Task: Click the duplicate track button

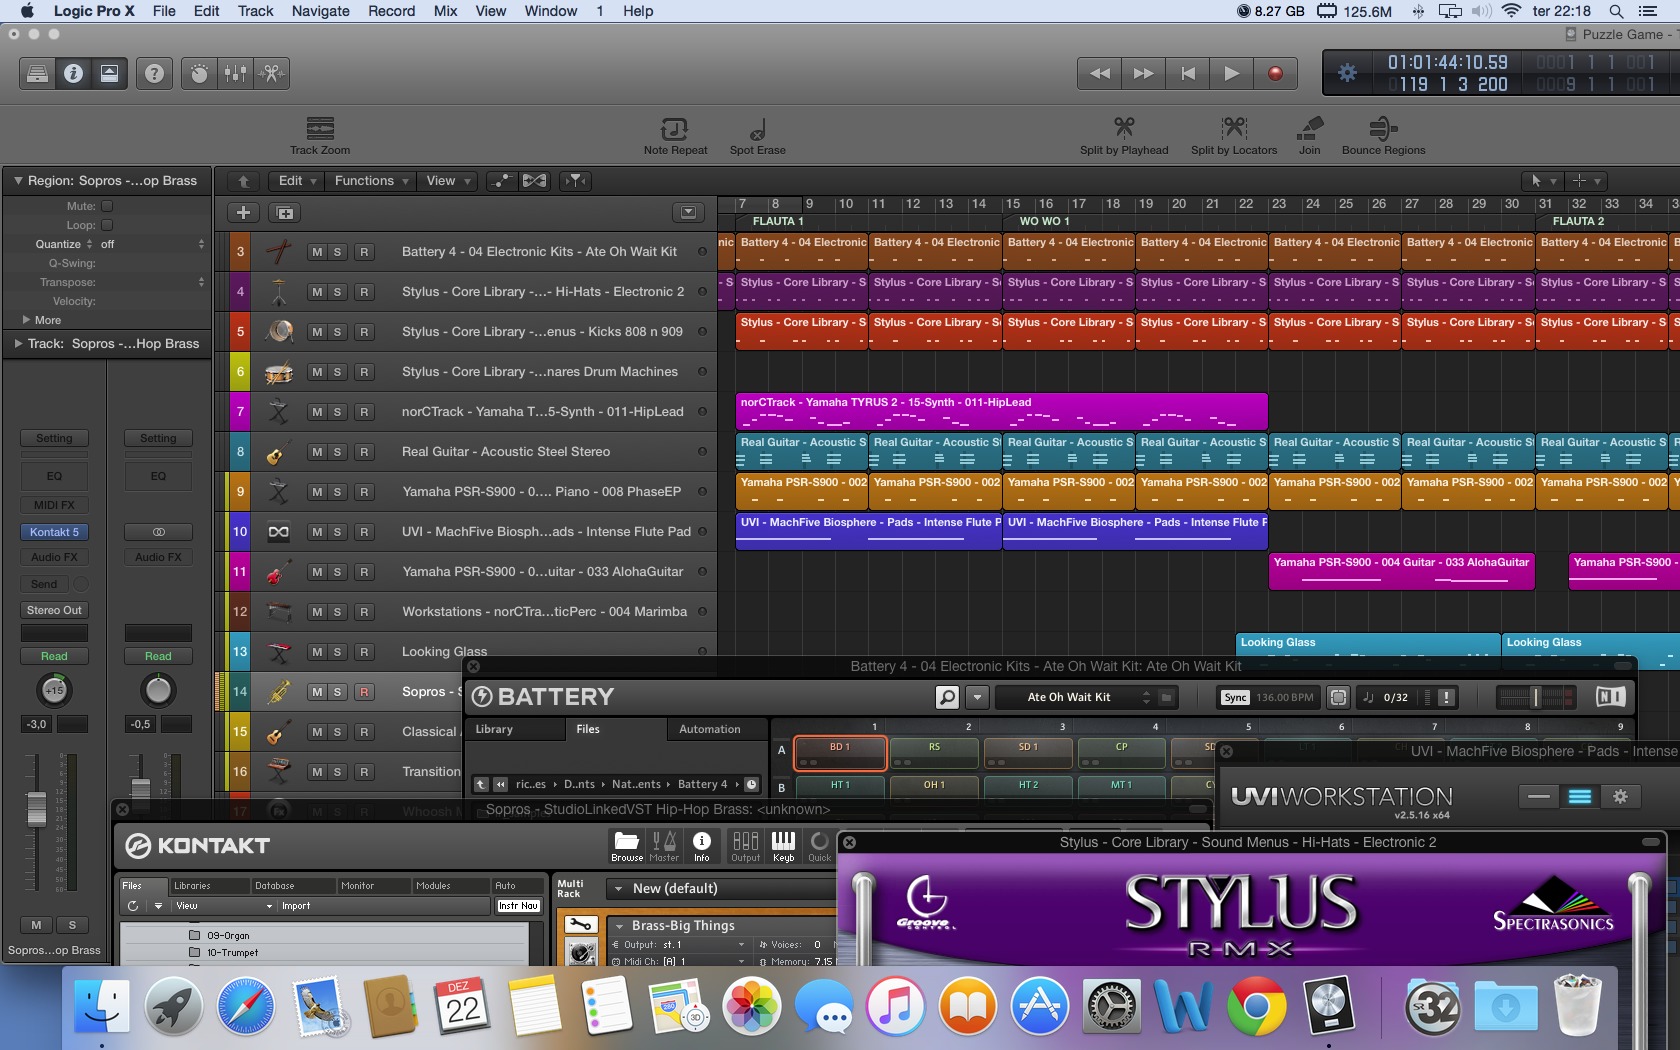Action: (285, 212)
